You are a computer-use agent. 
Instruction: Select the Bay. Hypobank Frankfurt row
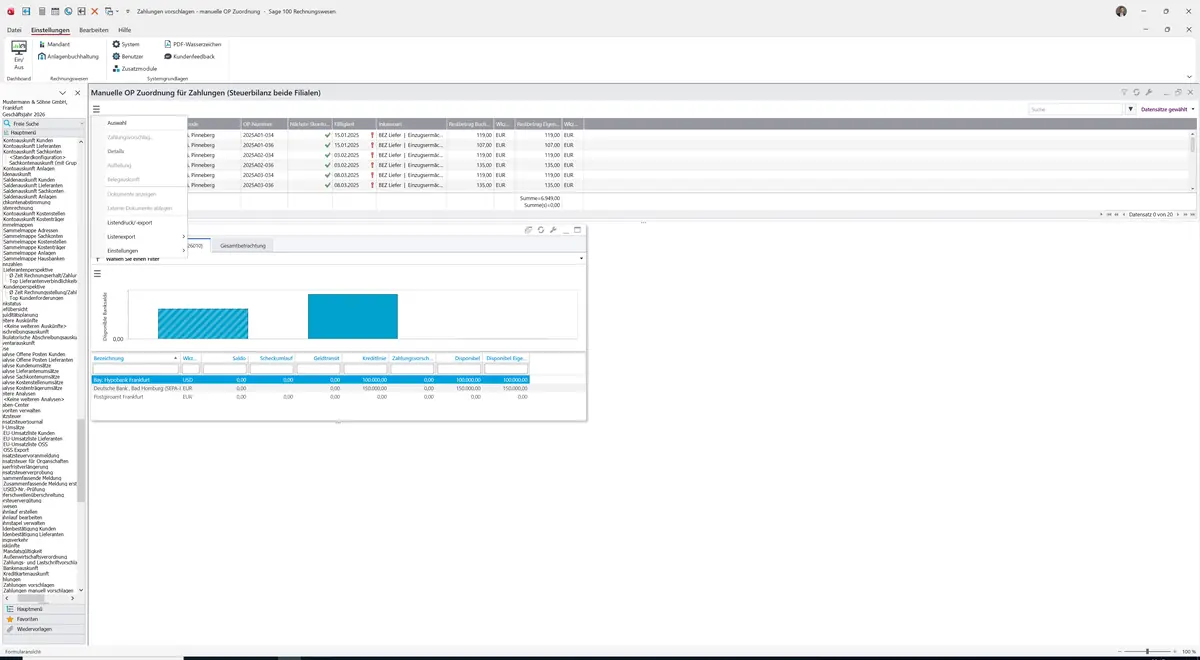click(x=310, y=380)
